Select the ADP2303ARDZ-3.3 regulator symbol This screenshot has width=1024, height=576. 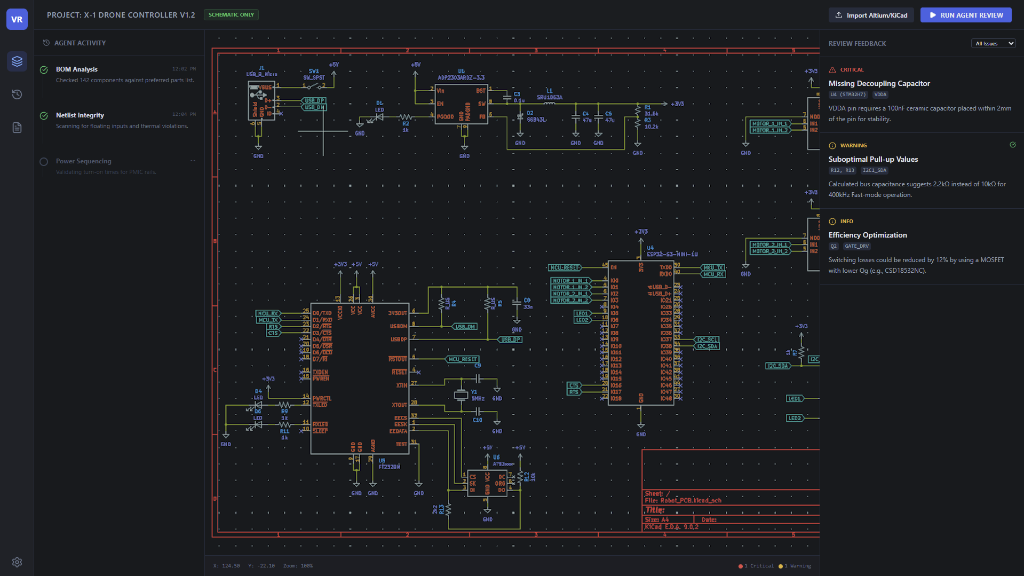[x=461, y=103]
